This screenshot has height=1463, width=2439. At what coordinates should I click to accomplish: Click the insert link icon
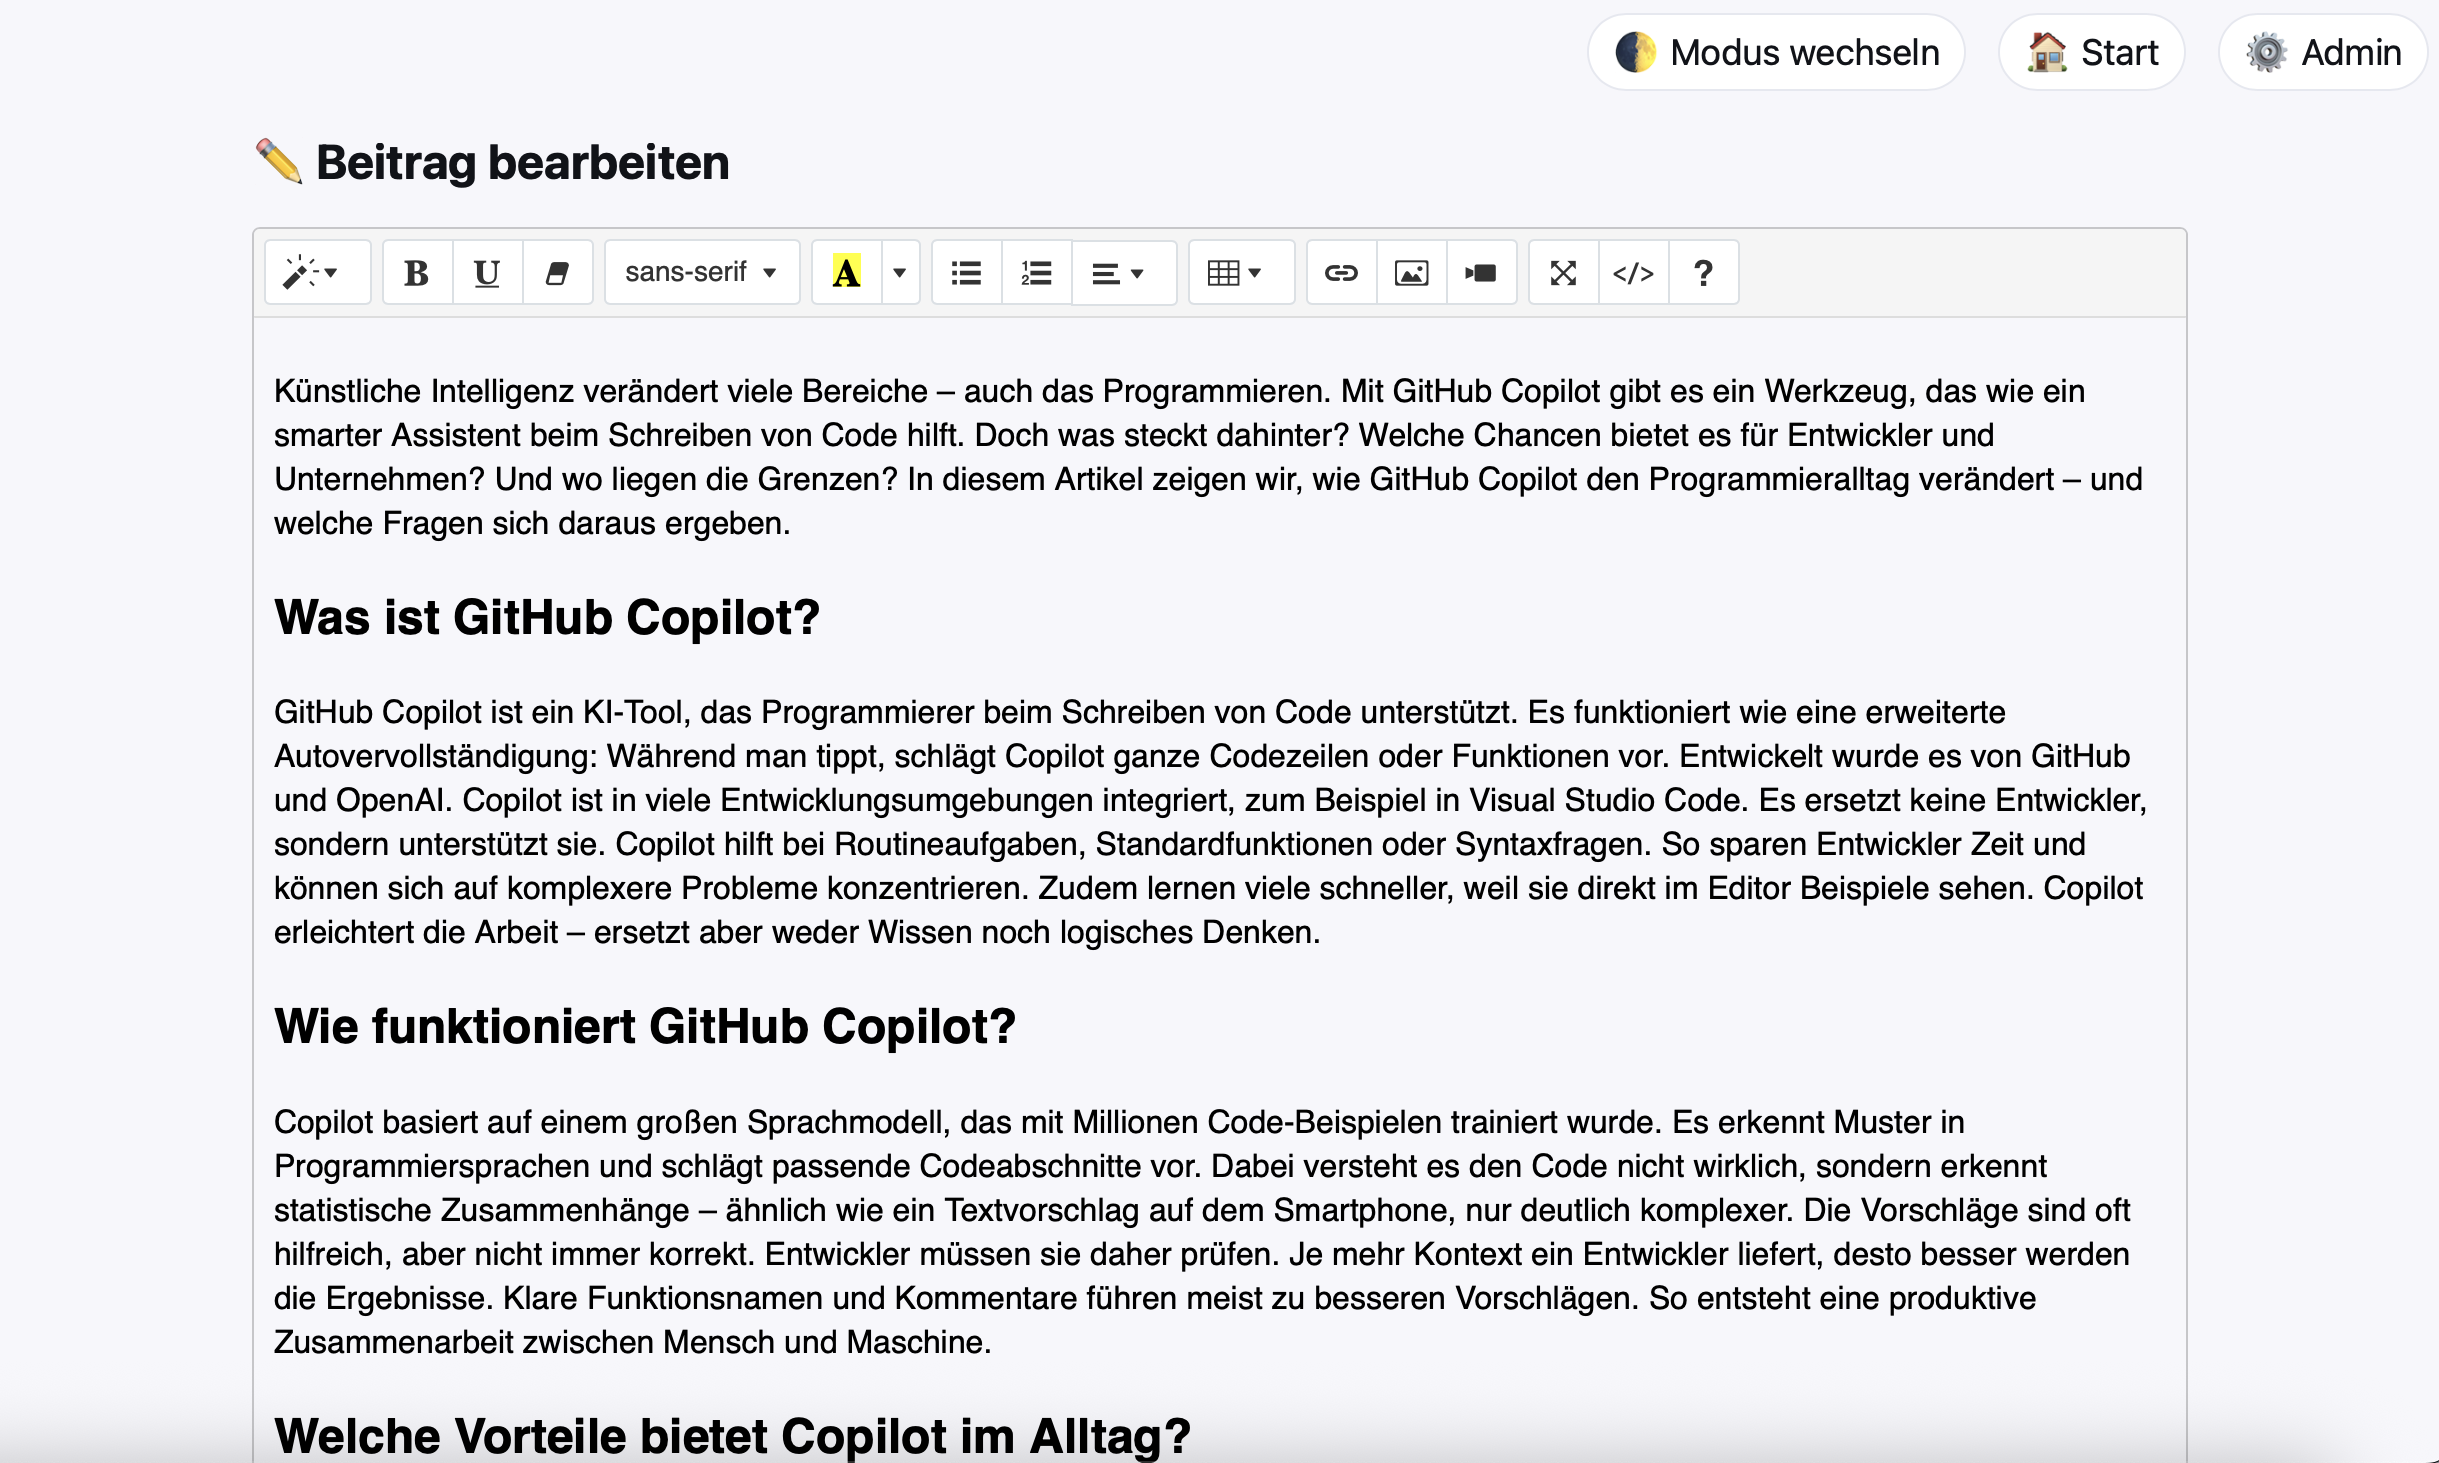coord(1341,273)
